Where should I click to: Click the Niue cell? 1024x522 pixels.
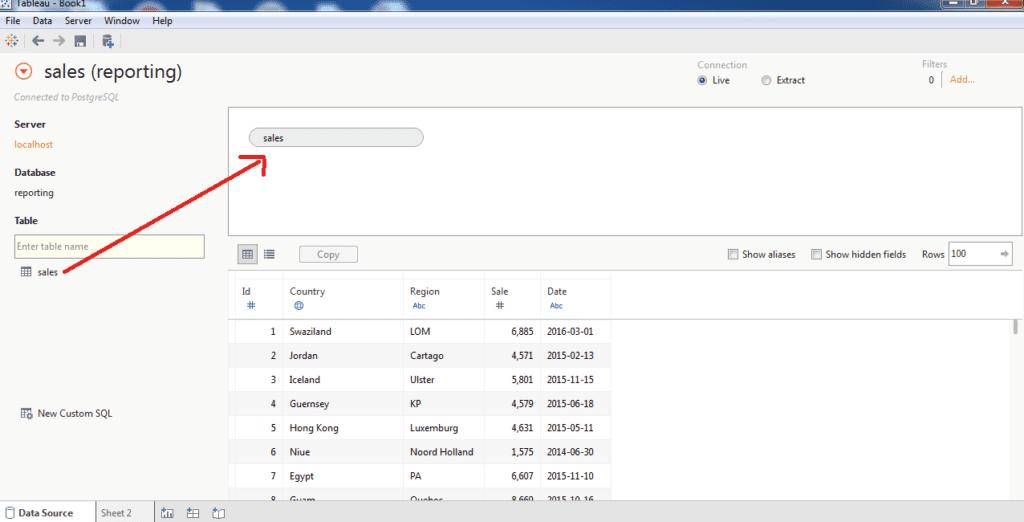point(343,452)
